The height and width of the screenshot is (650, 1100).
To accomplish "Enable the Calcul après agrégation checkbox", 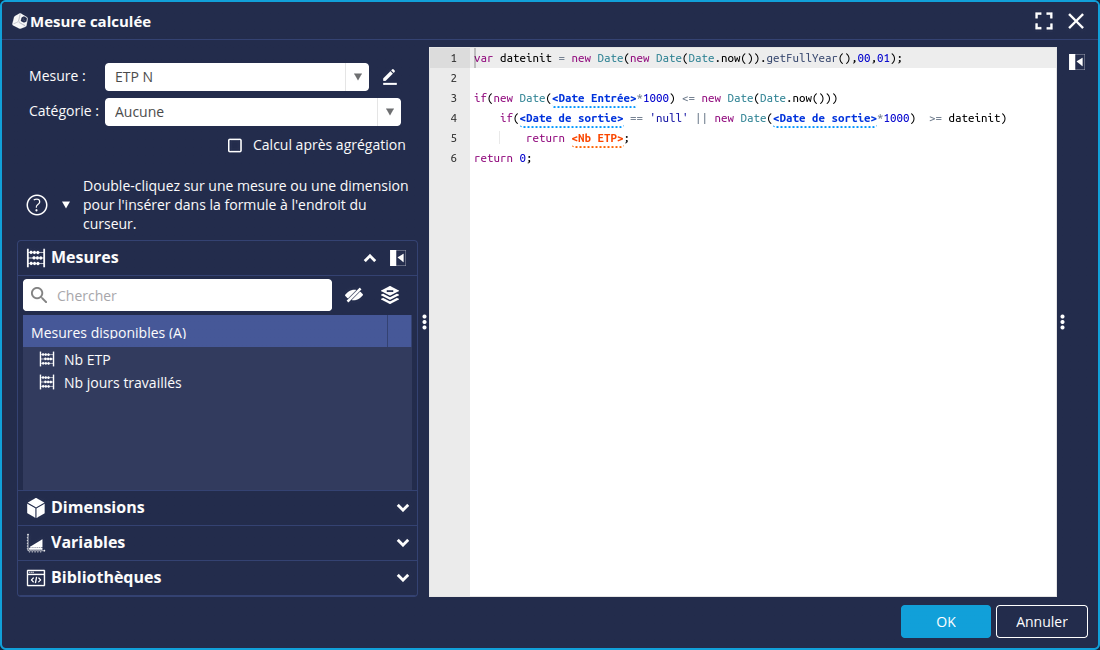I will click(x=235, y=145).
